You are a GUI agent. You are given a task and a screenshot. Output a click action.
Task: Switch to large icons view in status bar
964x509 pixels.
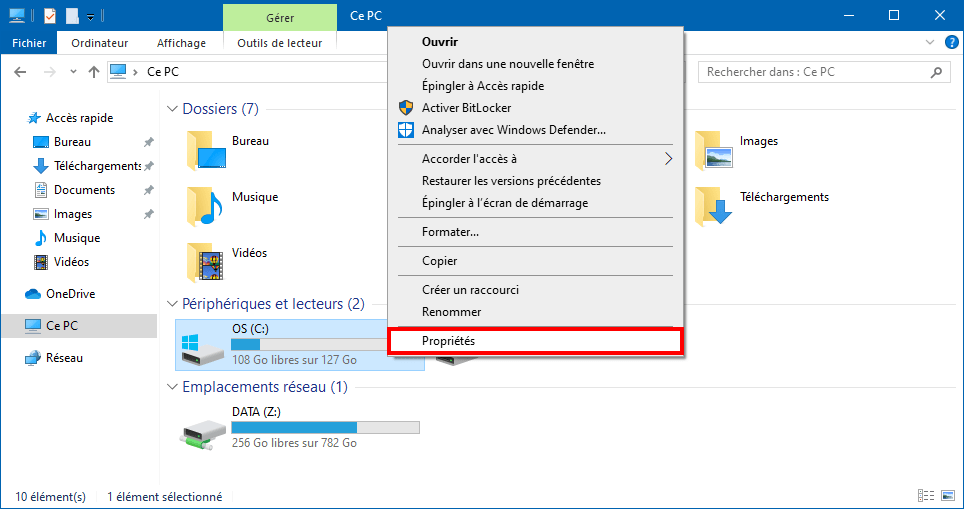pyautogui.click(x=946, y=496)
